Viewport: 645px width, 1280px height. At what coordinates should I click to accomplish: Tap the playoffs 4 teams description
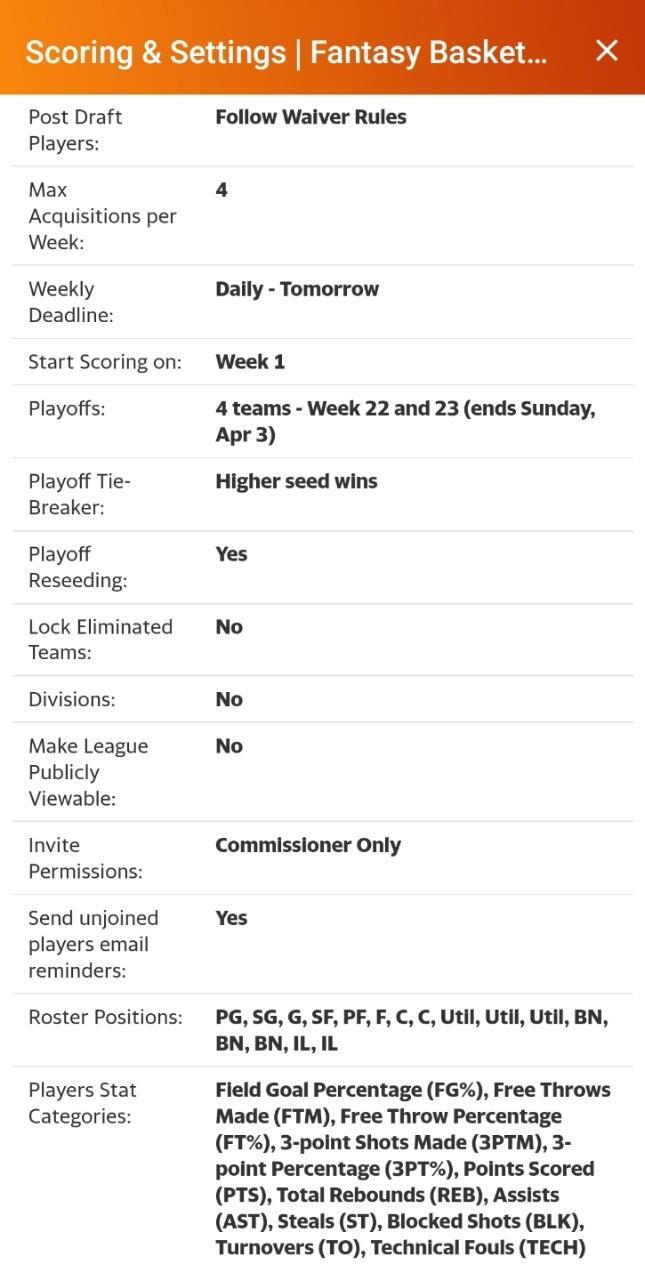coord(405,421)
